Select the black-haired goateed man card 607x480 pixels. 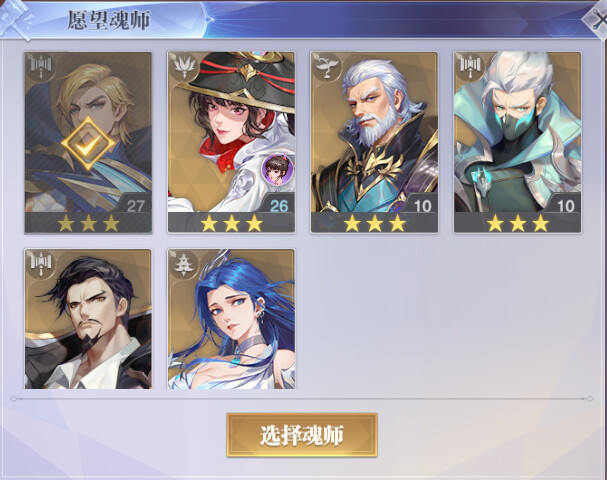point(88,319)
